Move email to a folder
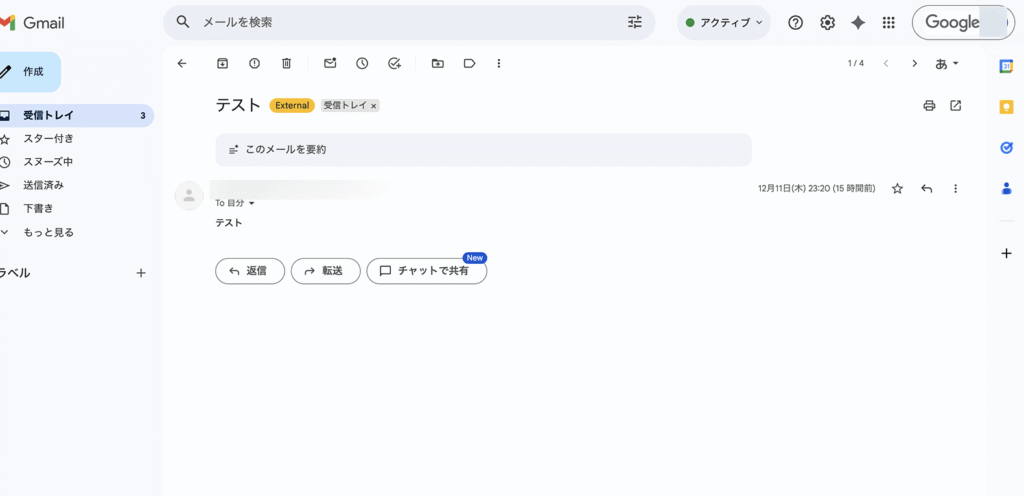Screen dimensions: 1024x496 (438, 63)
